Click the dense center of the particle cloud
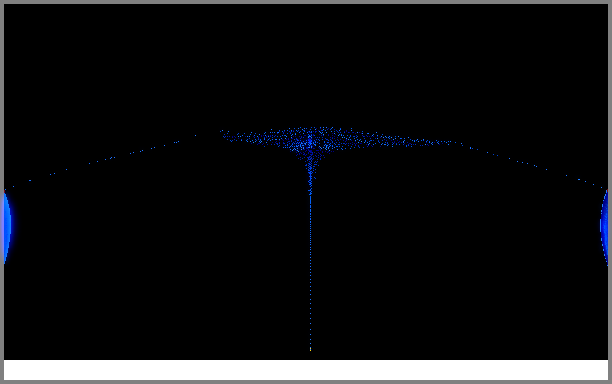Image resolution: width=612 pixels, height=384 pixels. click(310, 142)
